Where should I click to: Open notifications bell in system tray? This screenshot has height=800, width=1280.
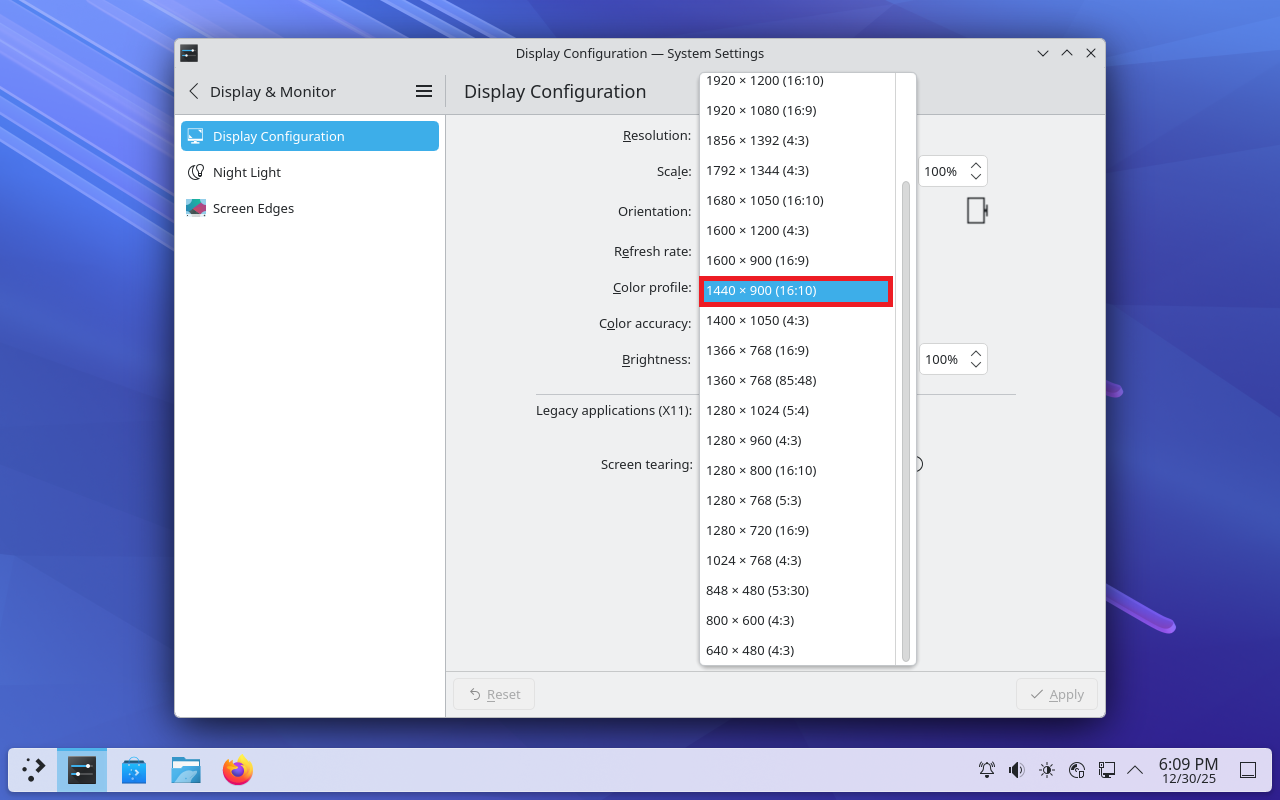987,770
